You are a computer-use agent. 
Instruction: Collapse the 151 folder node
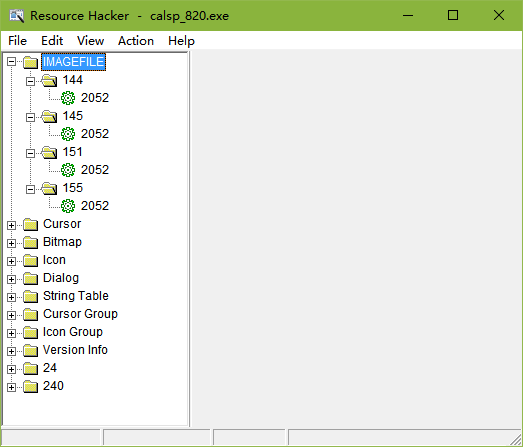[30, 153]
